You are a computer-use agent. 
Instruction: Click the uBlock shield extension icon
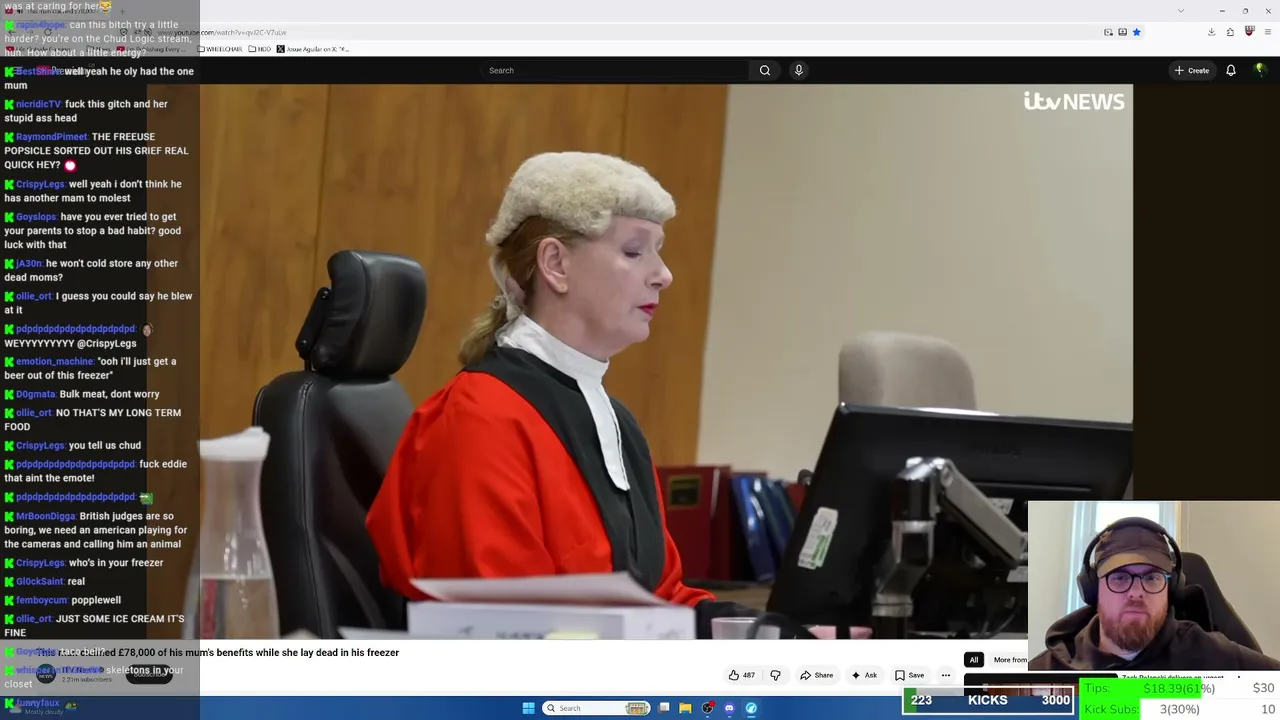click(1249, 32)
